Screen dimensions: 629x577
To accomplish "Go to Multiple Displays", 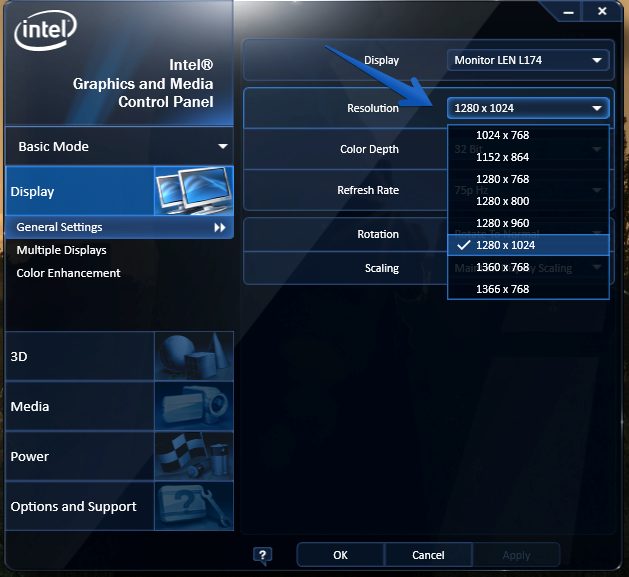I will [x=61, y=250].
